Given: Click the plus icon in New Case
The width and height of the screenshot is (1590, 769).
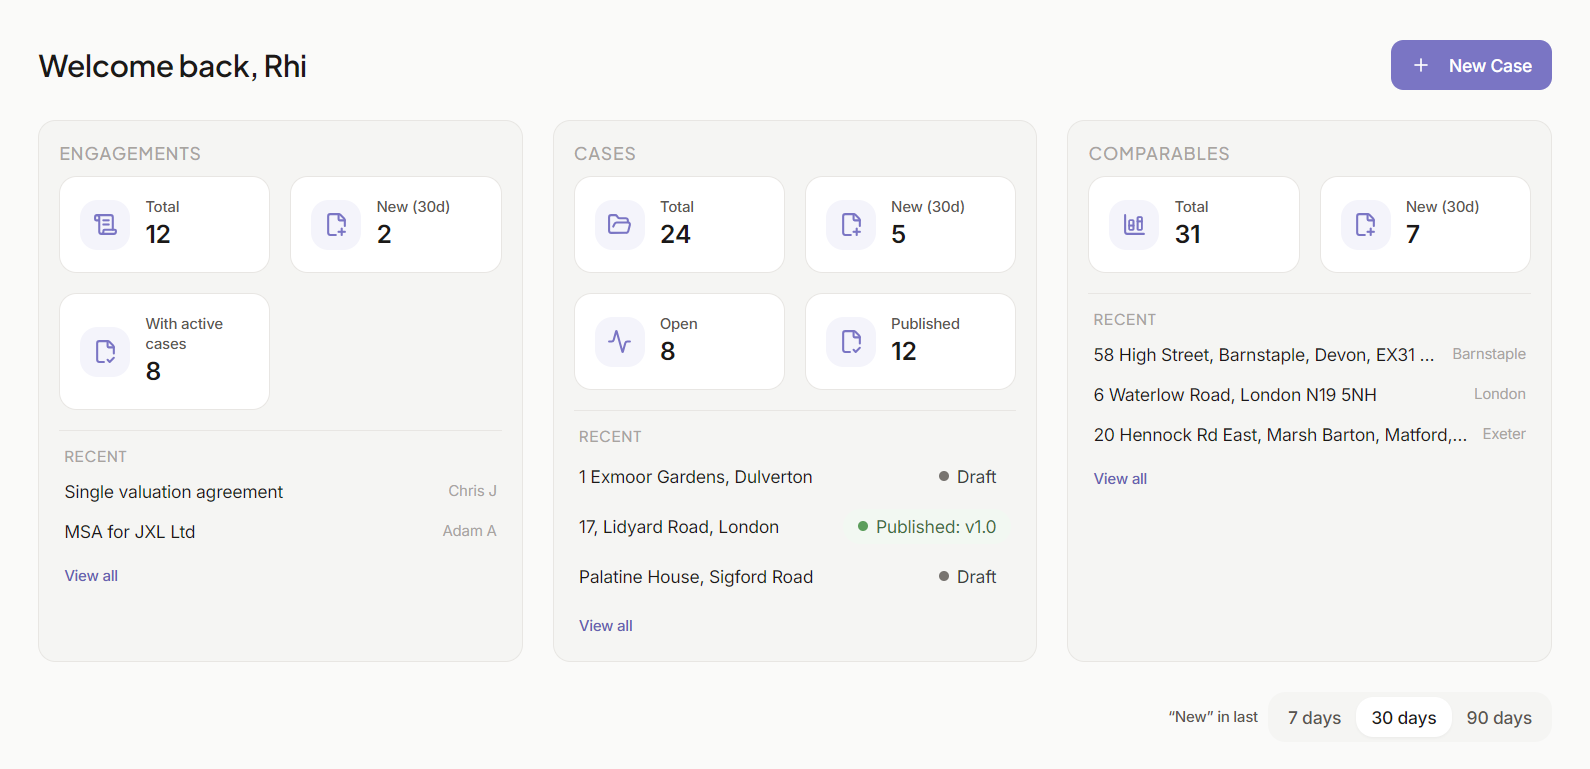Looking at the screenshot, I should coord(1421,65).
